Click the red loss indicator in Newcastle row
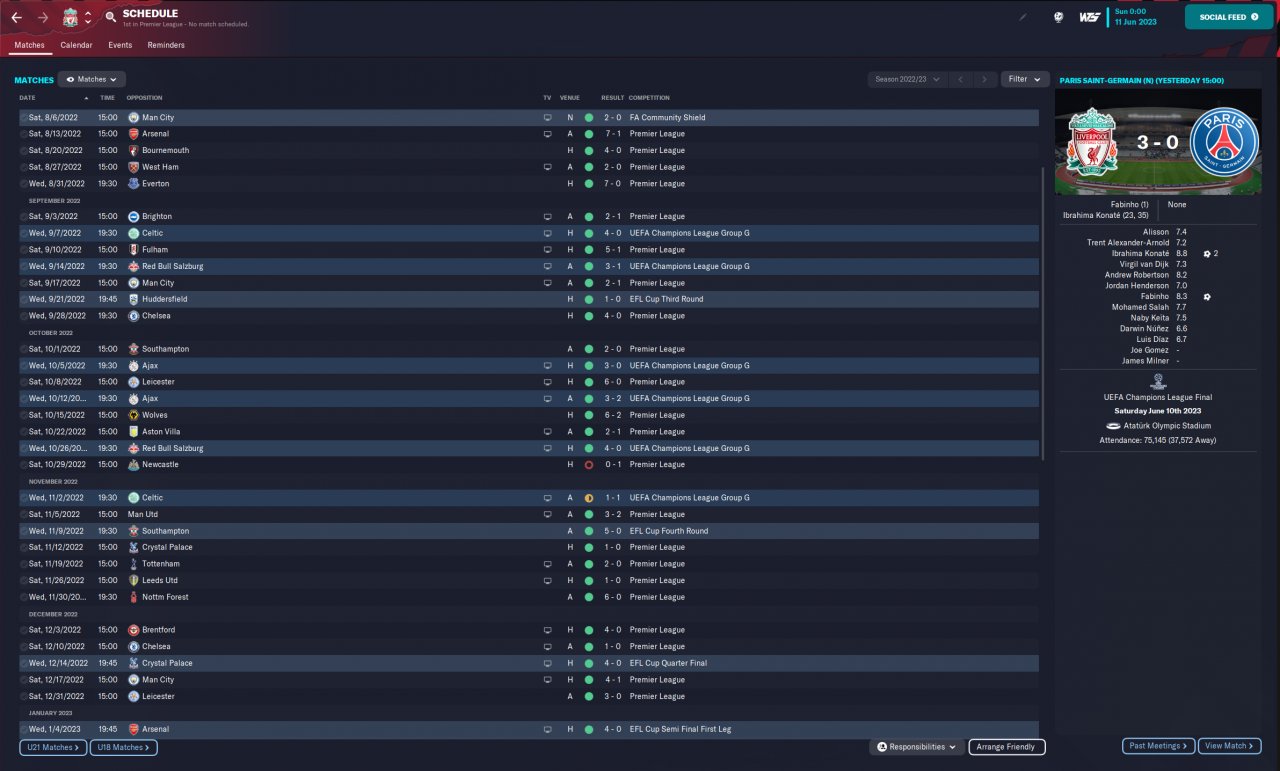Screen dimensions: 1280x771 point(589,465)
